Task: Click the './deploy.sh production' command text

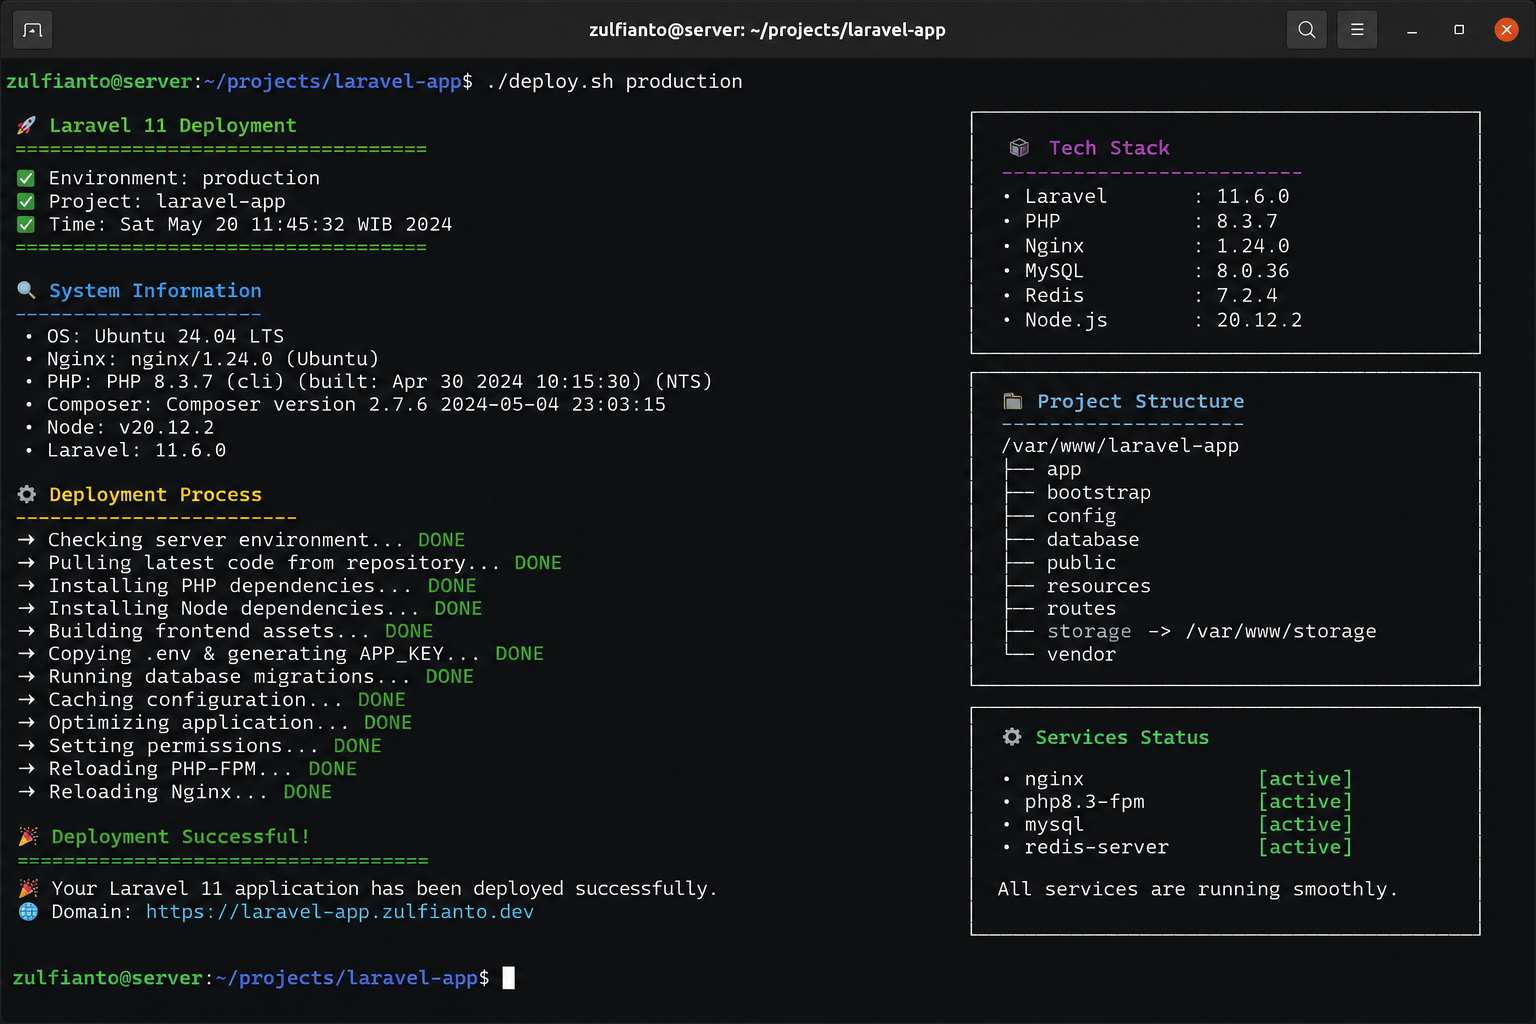Action: tap(614, 81)
